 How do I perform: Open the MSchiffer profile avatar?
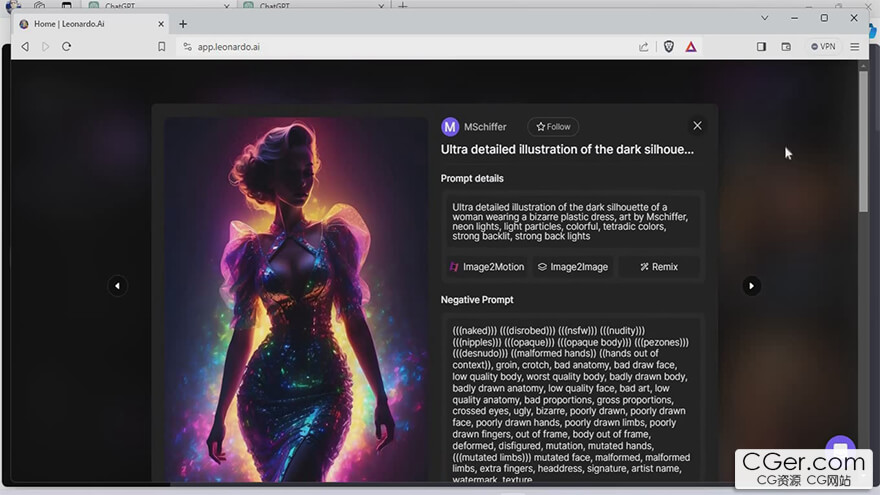(x=450, y=127)
